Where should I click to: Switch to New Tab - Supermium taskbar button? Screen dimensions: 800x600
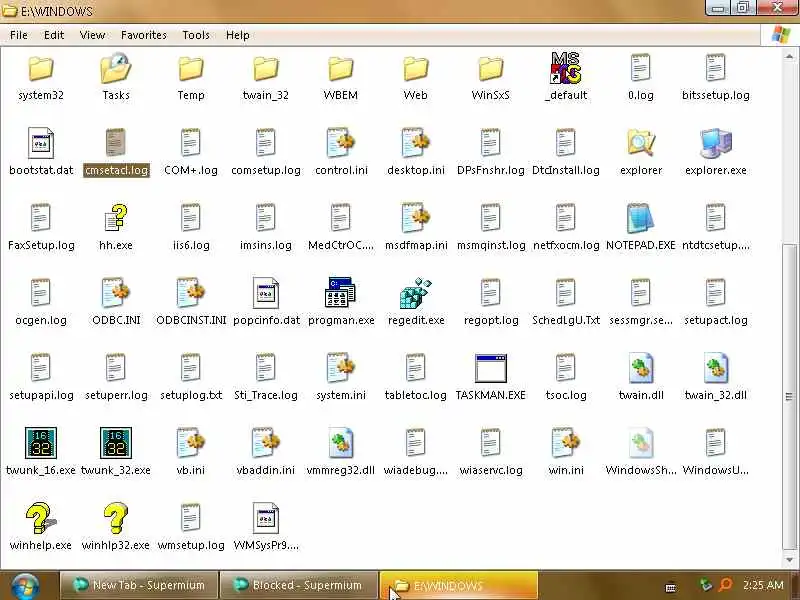click(x=138, y=585)
